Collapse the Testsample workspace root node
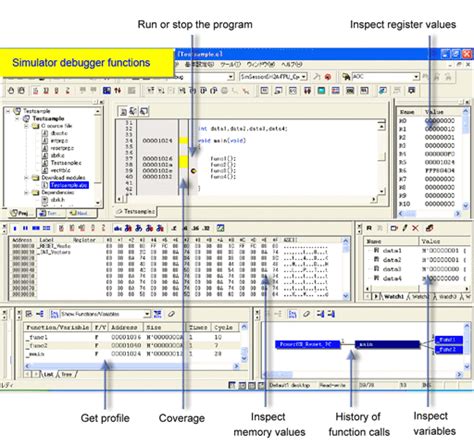 click(x=8, y=111)
